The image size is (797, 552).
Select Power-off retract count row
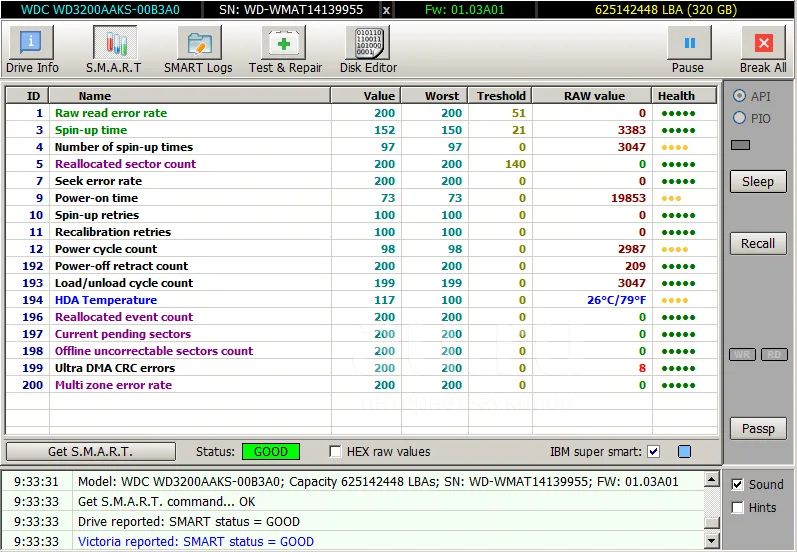361,266
